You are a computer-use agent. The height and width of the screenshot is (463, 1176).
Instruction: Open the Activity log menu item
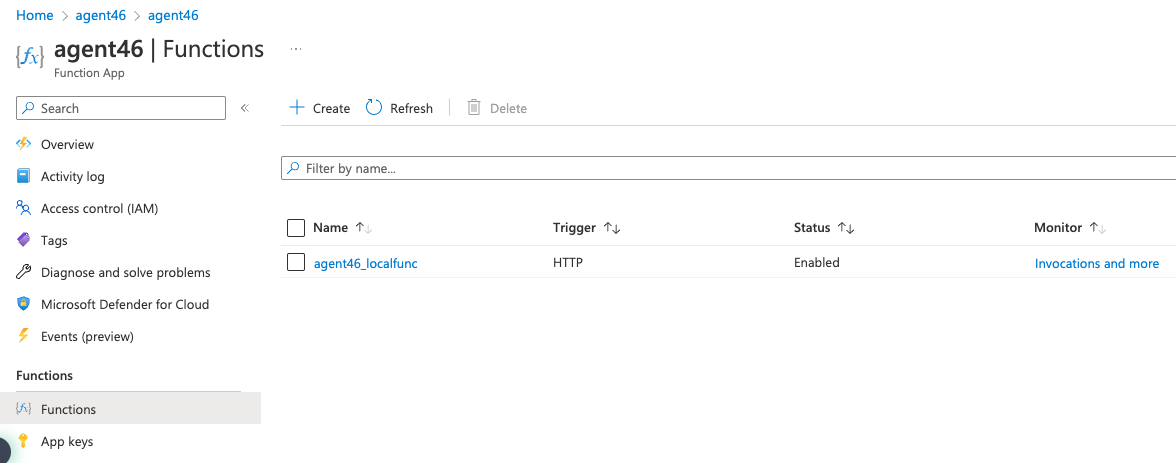point(73,176)
